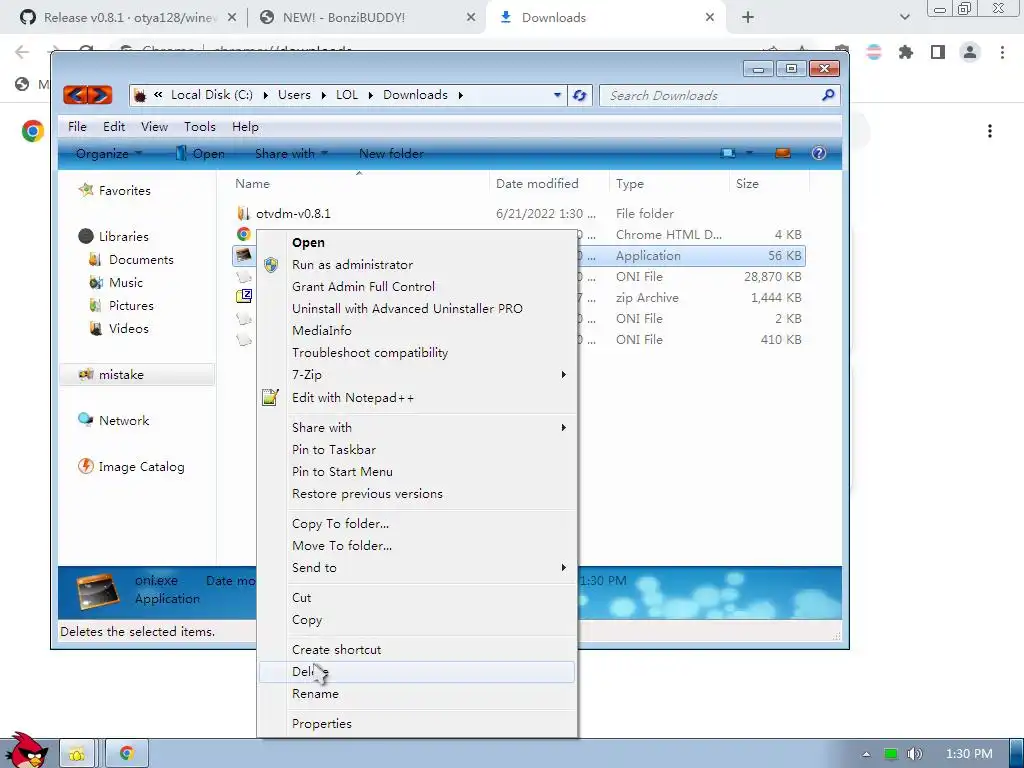Refresh the Downloads folder view
1024x768 pixels.
click(579, 95)
